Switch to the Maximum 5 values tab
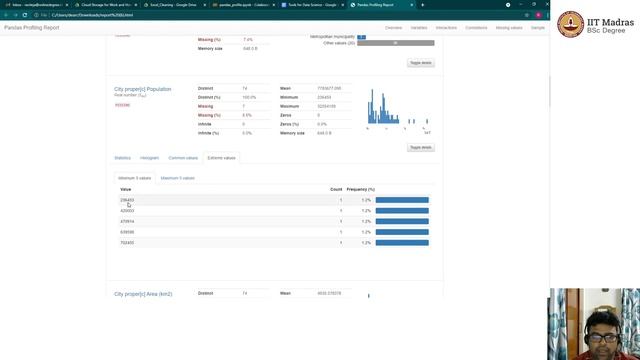Image resolution: width=640 pixels, height=360 pixels. (x=178, y=178)
